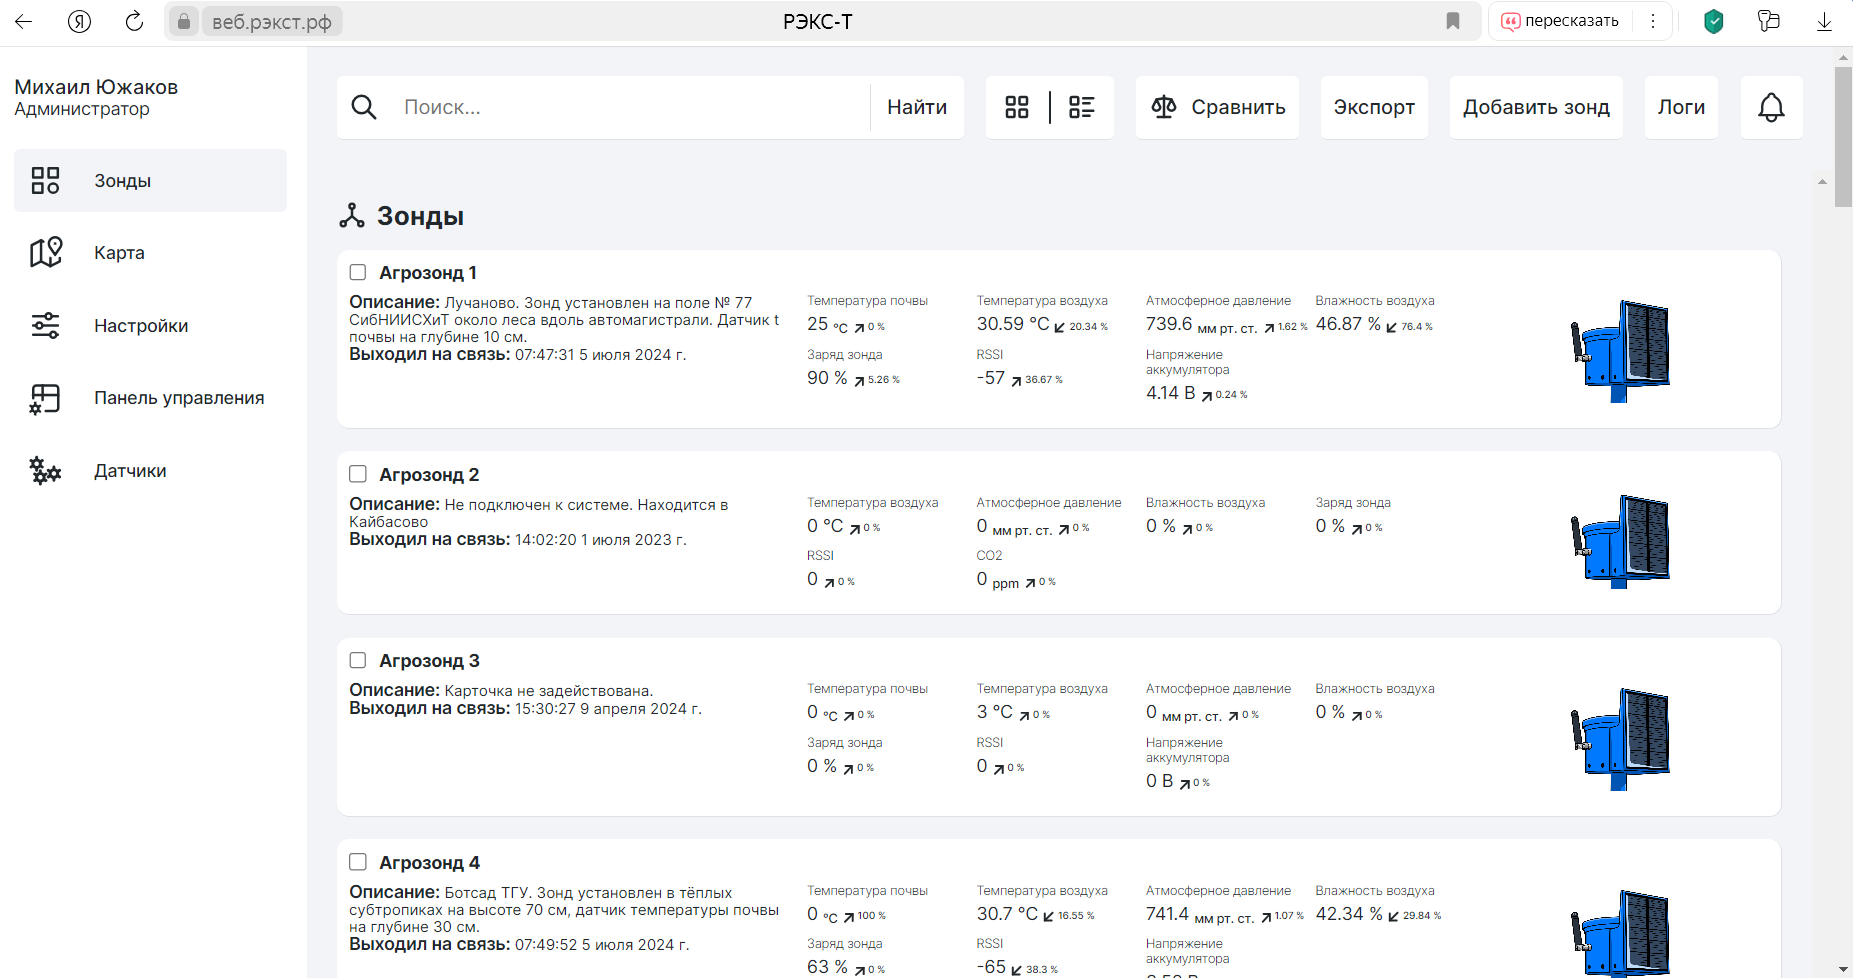Switch to list view layout icon
The width and height of the screenshot is (1853, 978).
[1082, 107]
